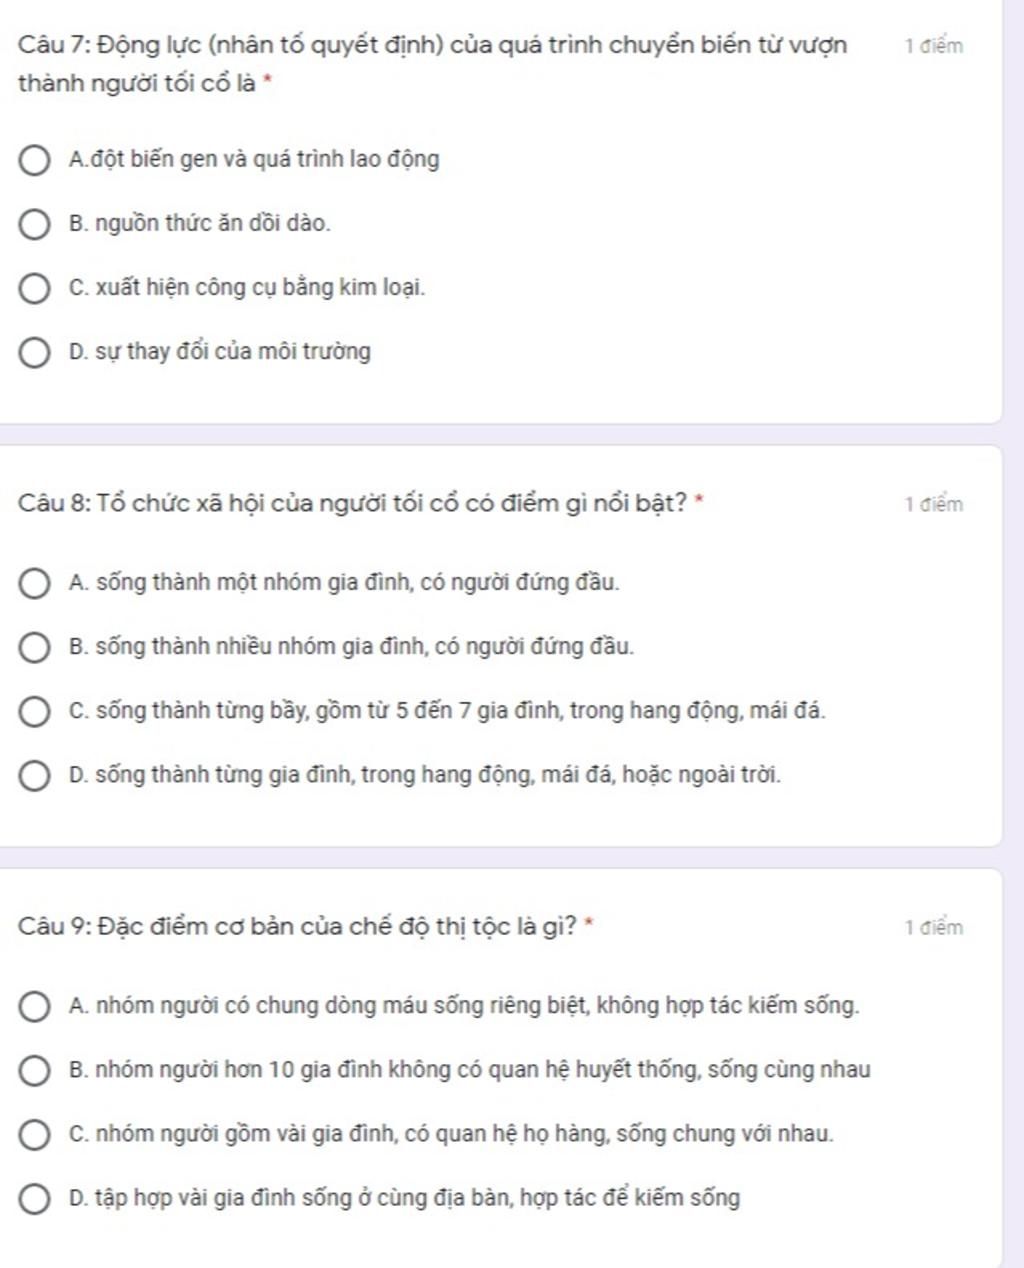Click answer text 'C. nhóm người gồm vài gia đình'
The width and height of the screenshot is (1024, 1268).
[451, 1135]
